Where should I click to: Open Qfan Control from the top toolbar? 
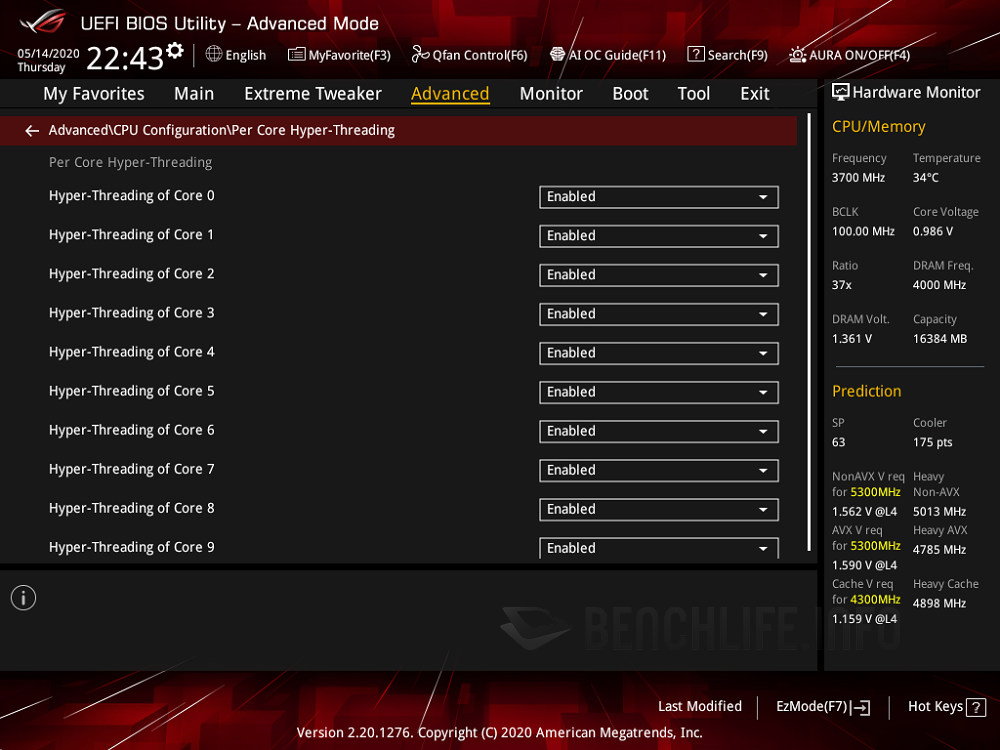click(469, 55)
